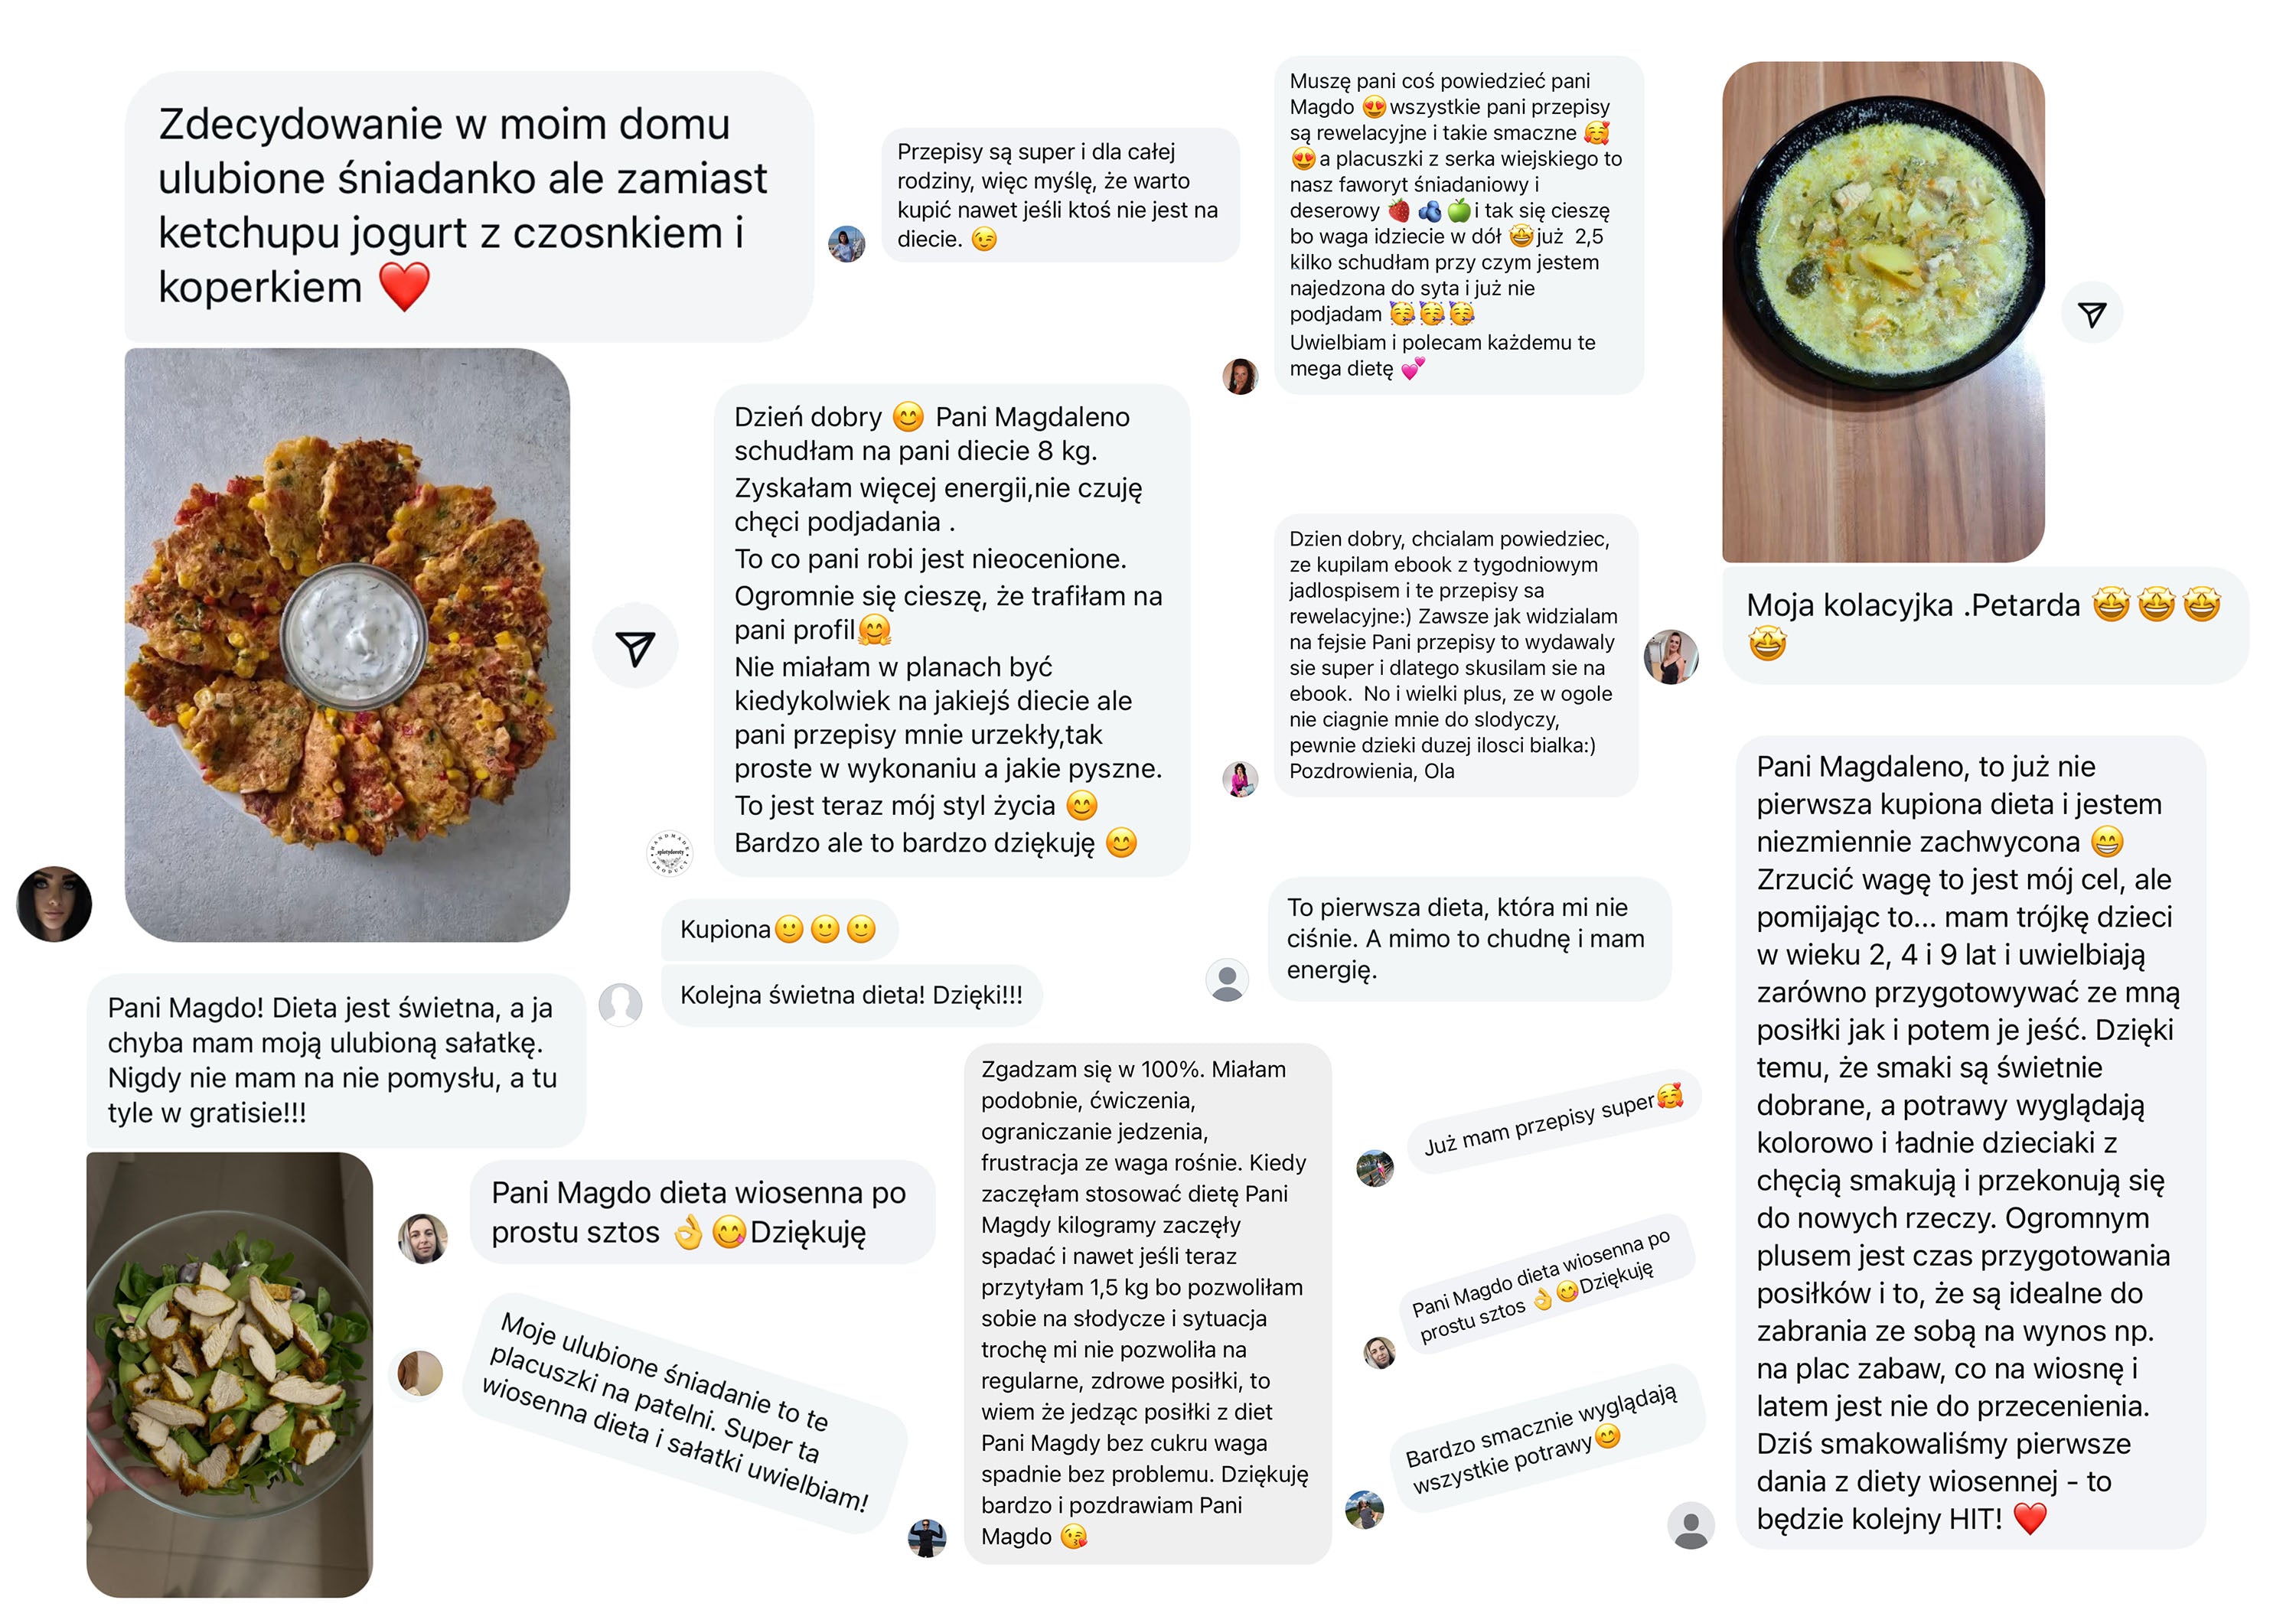This screenshot has height=1623, width=2296.
Task: Click the tilted 'Bardzo smacznie wyglądają' bubble
Action: click(1546, 1432)
